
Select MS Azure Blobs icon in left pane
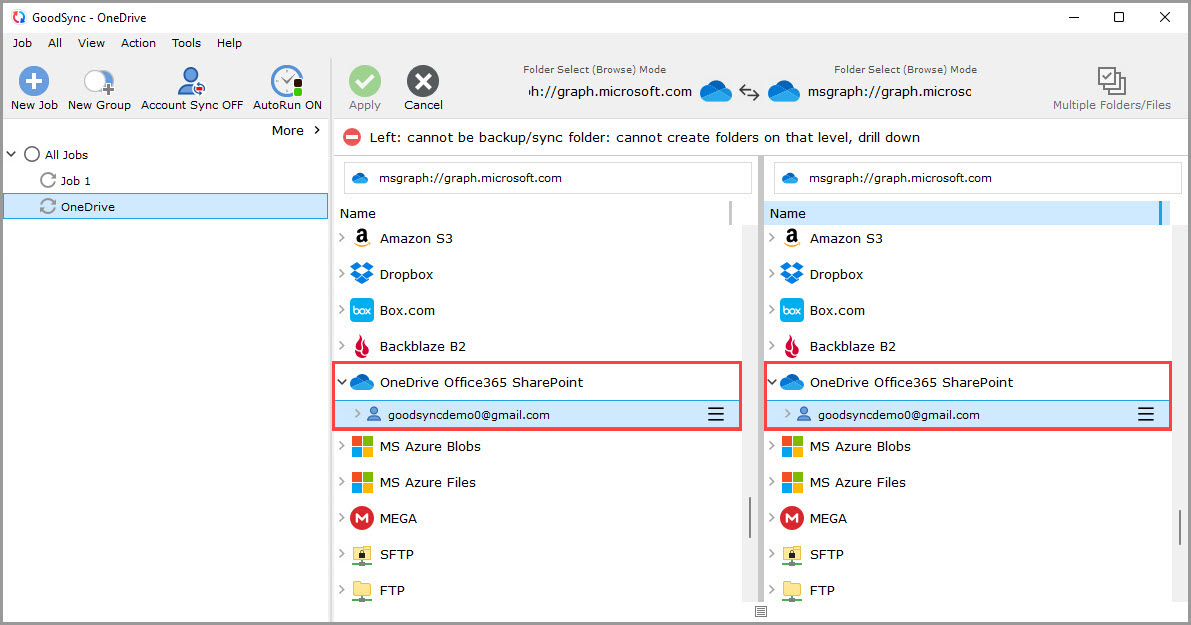click(x=362, y=447)
